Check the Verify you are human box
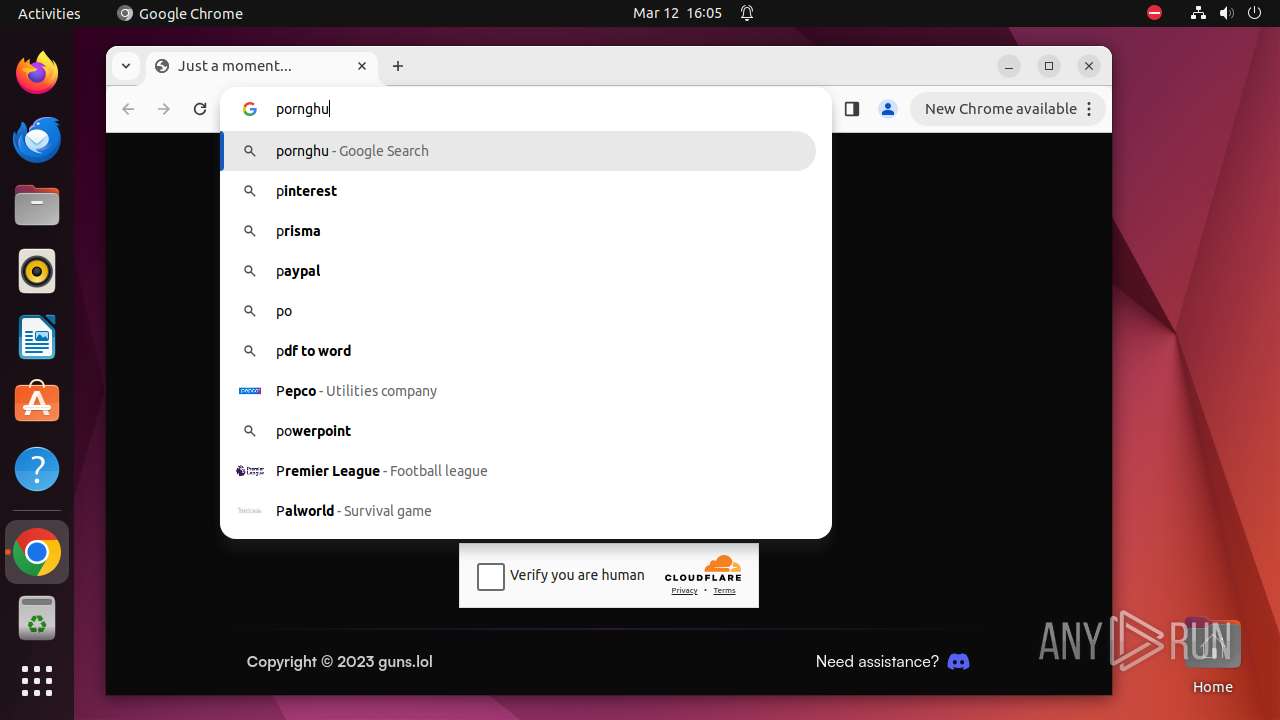Viewport: 1280px width, 720px height. [x=491, y=576]
